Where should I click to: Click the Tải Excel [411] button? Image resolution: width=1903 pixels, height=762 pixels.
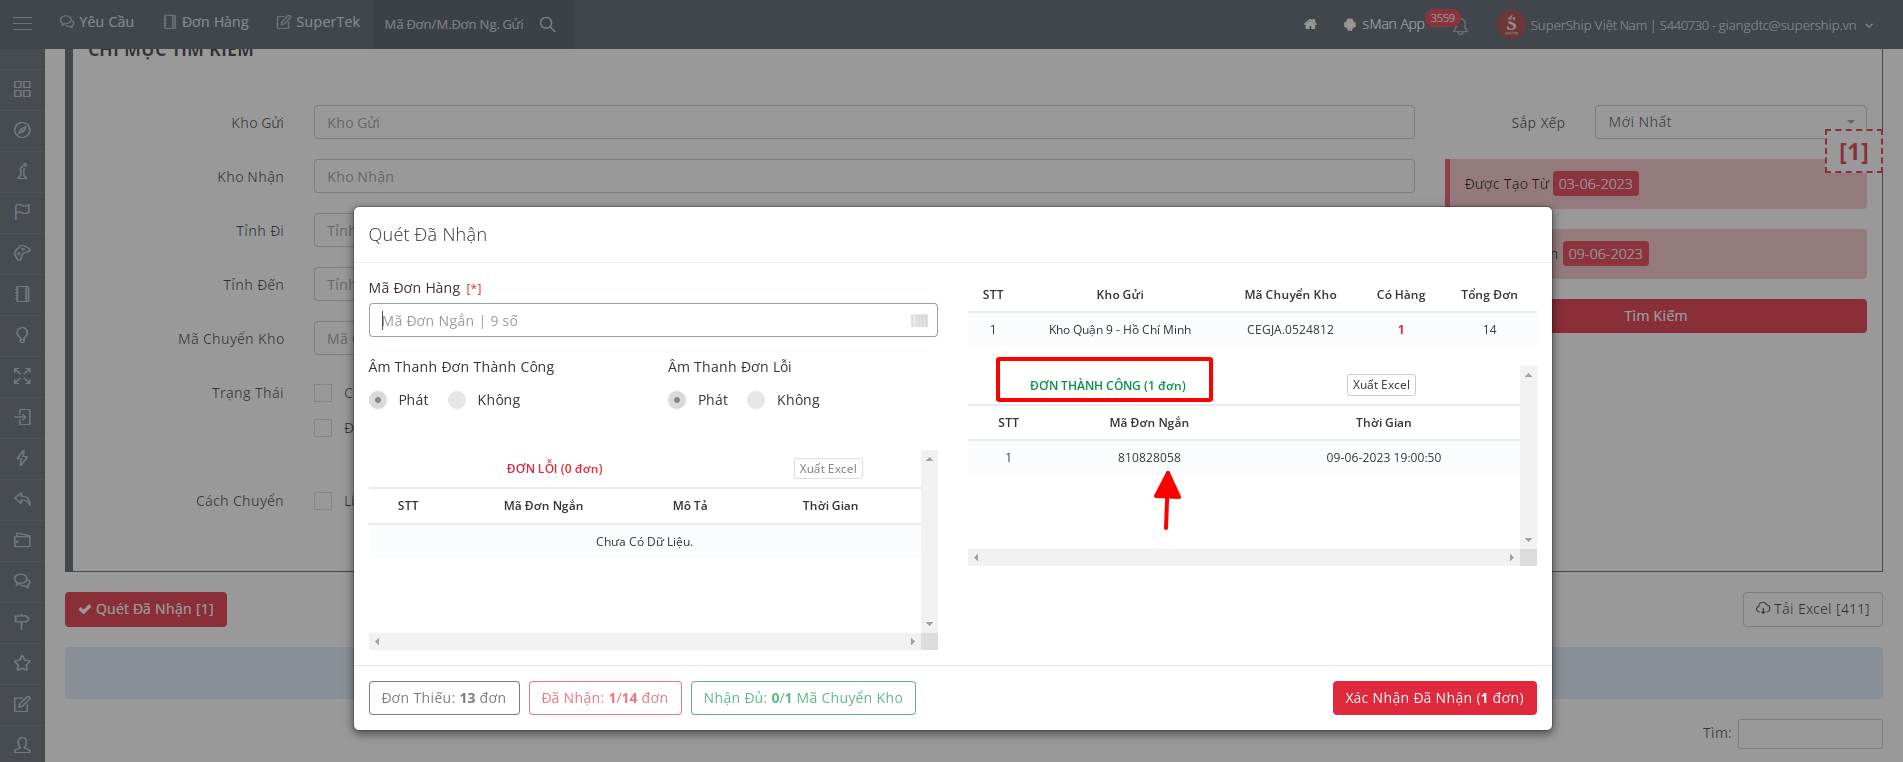[1812, 609]
